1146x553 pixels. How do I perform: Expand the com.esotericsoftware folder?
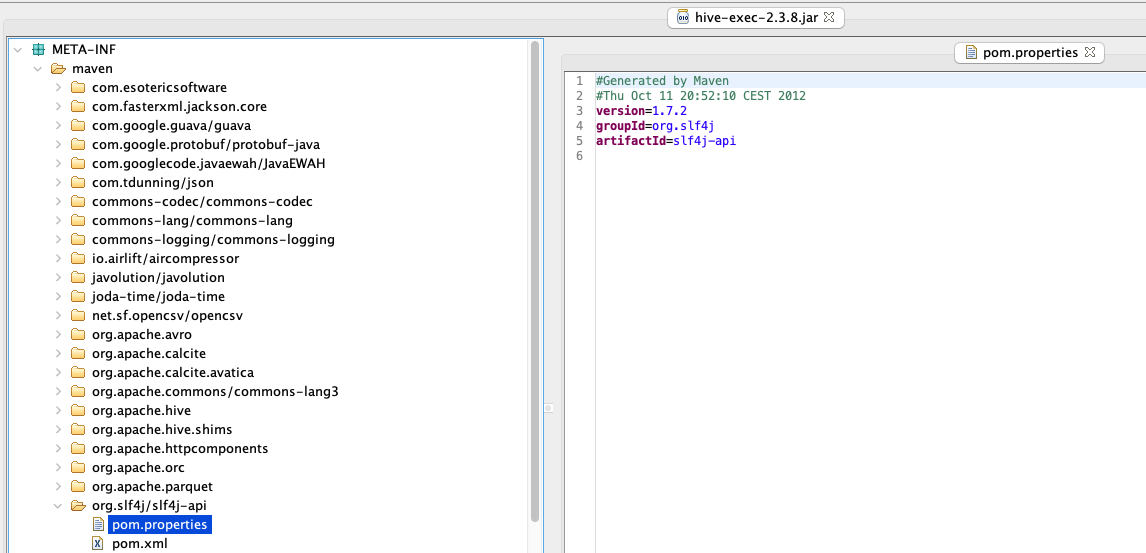(x=58, y=88)
